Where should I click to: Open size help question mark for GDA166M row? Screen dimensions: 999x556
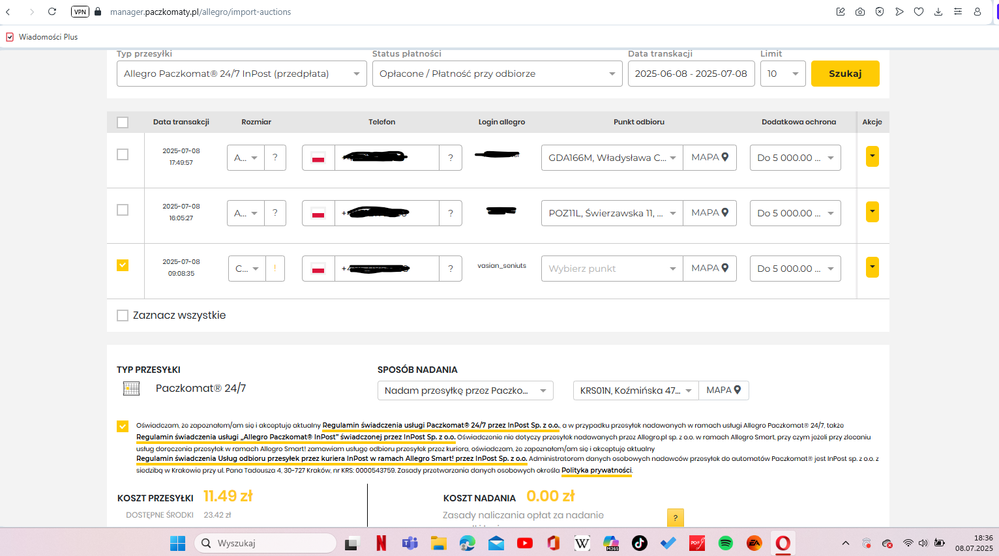(x=275, y=157)
